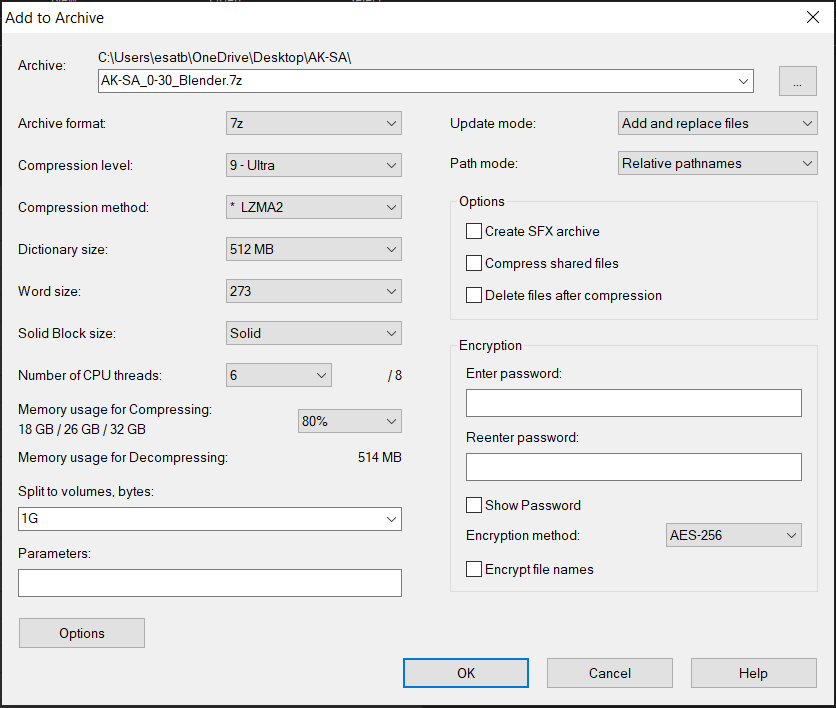Change the Path mode dropdown

tap(718, 164)
